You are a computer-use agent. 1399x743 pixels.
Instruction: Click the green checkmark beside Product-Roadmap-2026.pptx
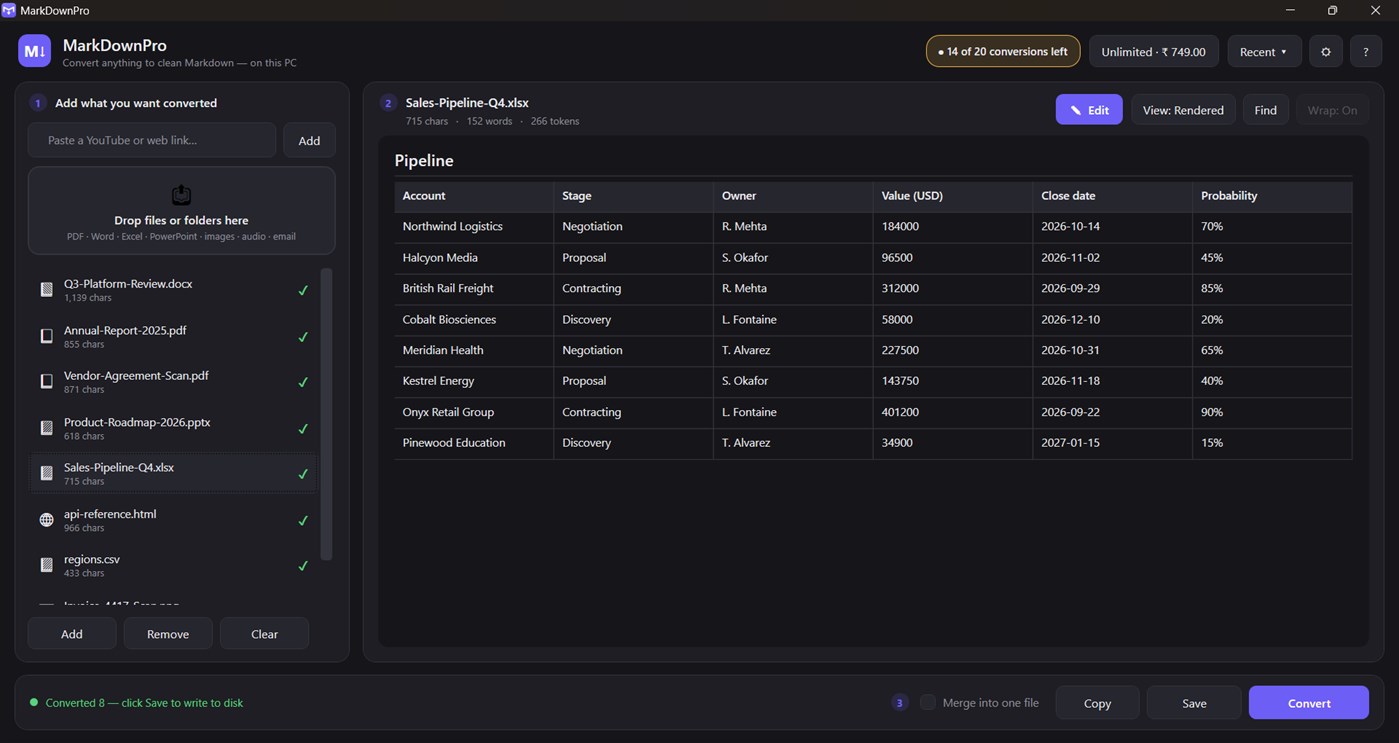[303, 428]
